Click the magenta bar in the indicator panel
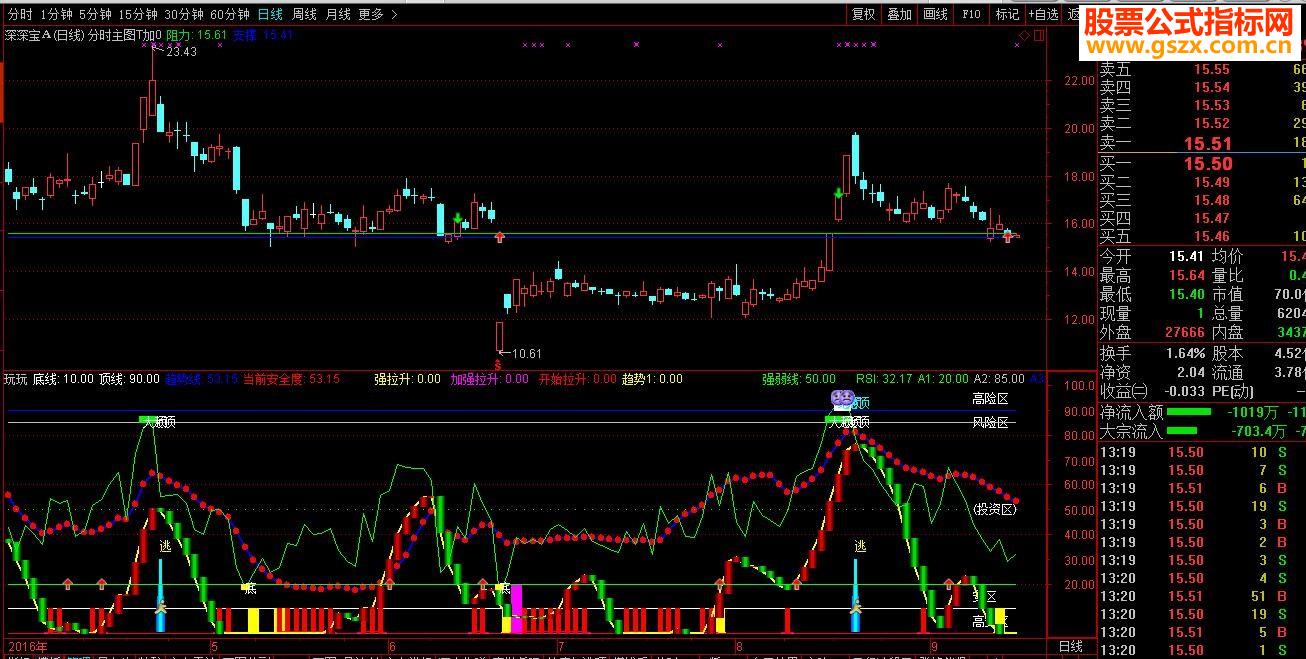This screenshot has width=1306, height=659. (x=516, y=608)
